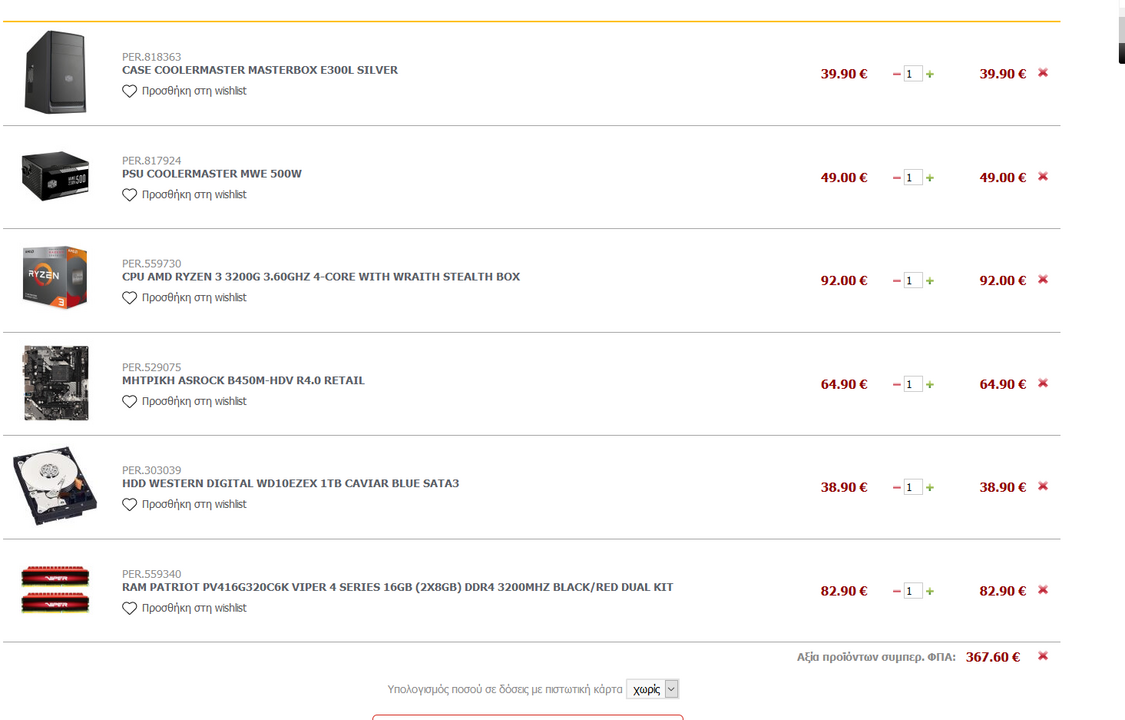Edit quantity field for CASE COOLERMASTER MASTERBOX
Viewport: 1125px width, 720px height.
coord(913,74)
